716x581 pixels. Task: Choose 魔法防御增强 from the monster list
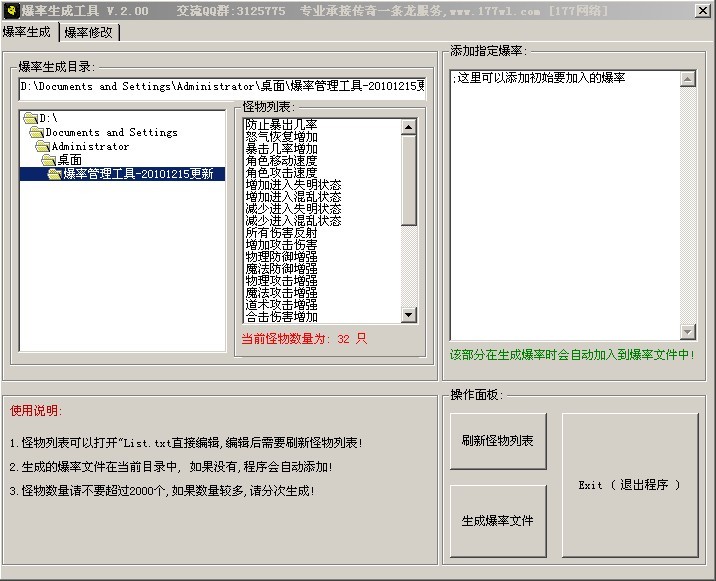pyautogui.click(x=281, y=268)
